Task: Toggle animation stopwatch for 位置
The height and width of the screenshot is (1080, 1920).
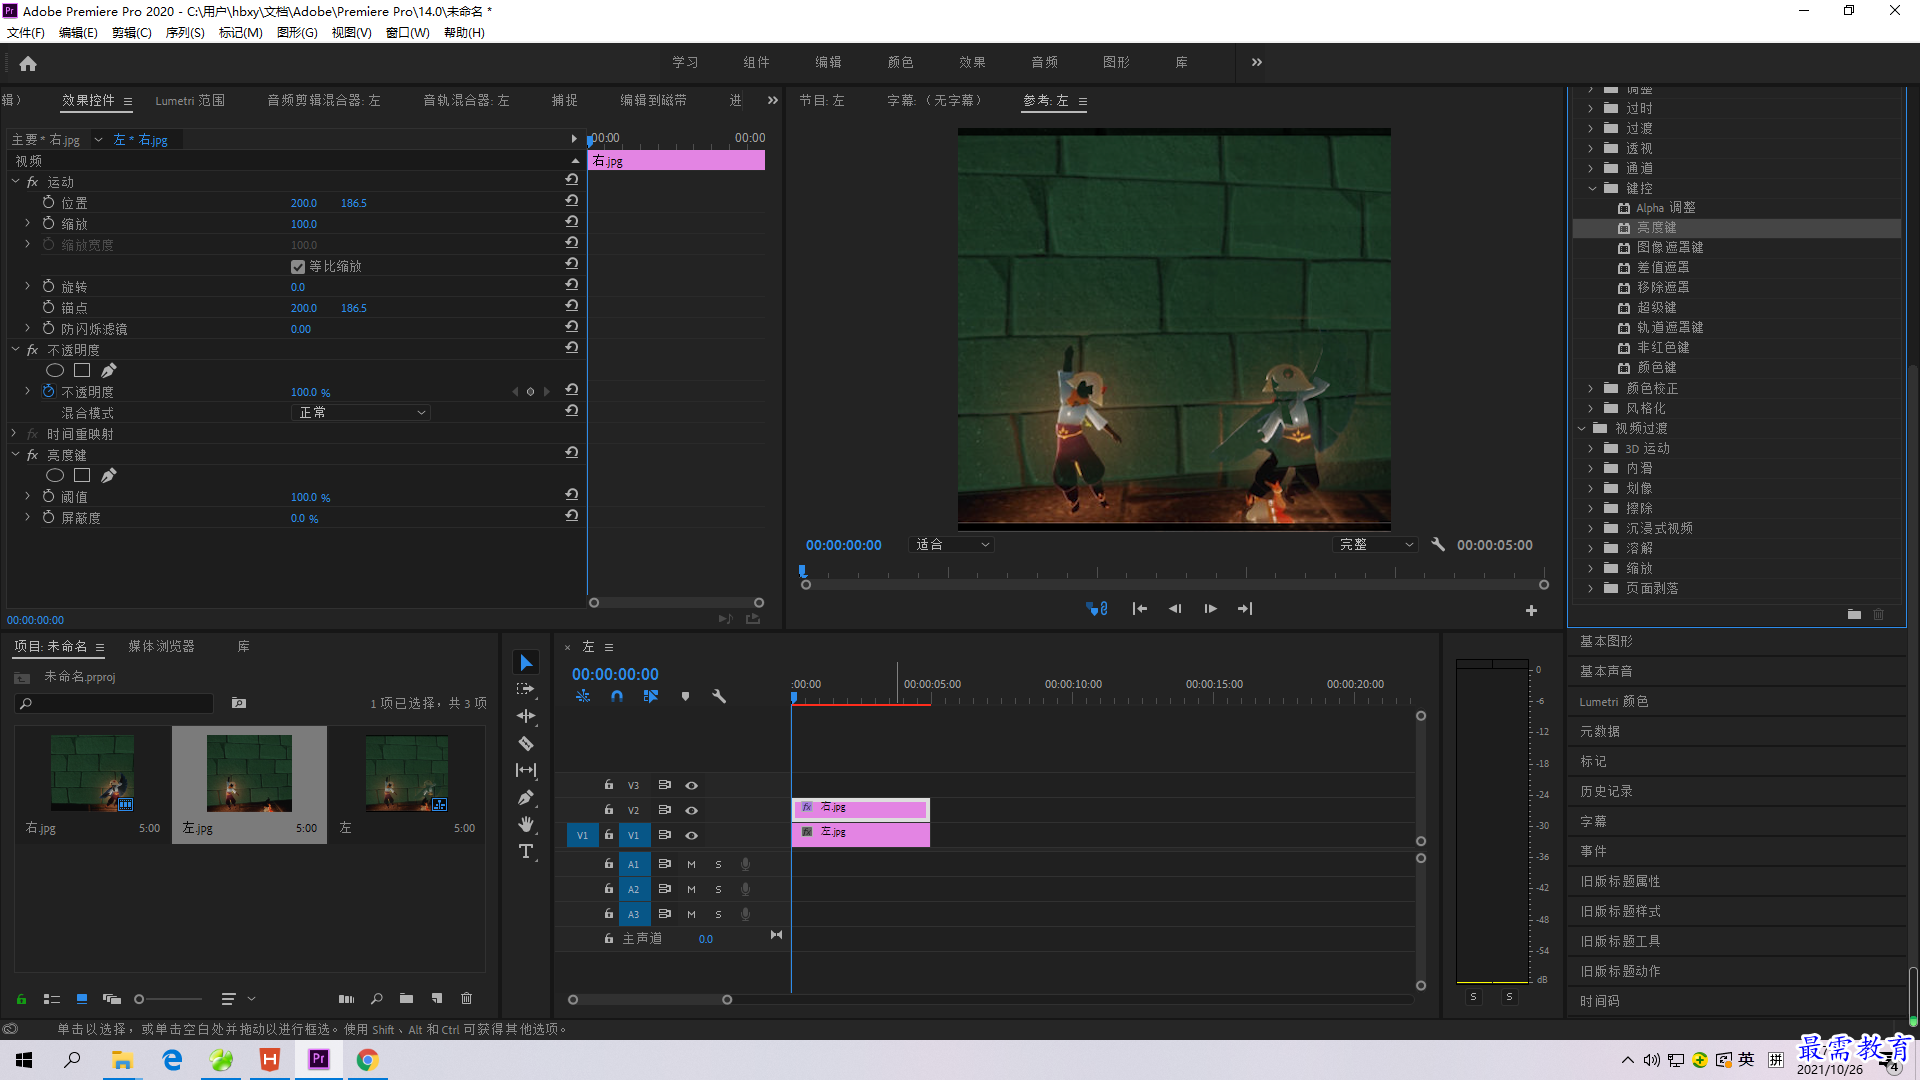Action: point(48,202)
